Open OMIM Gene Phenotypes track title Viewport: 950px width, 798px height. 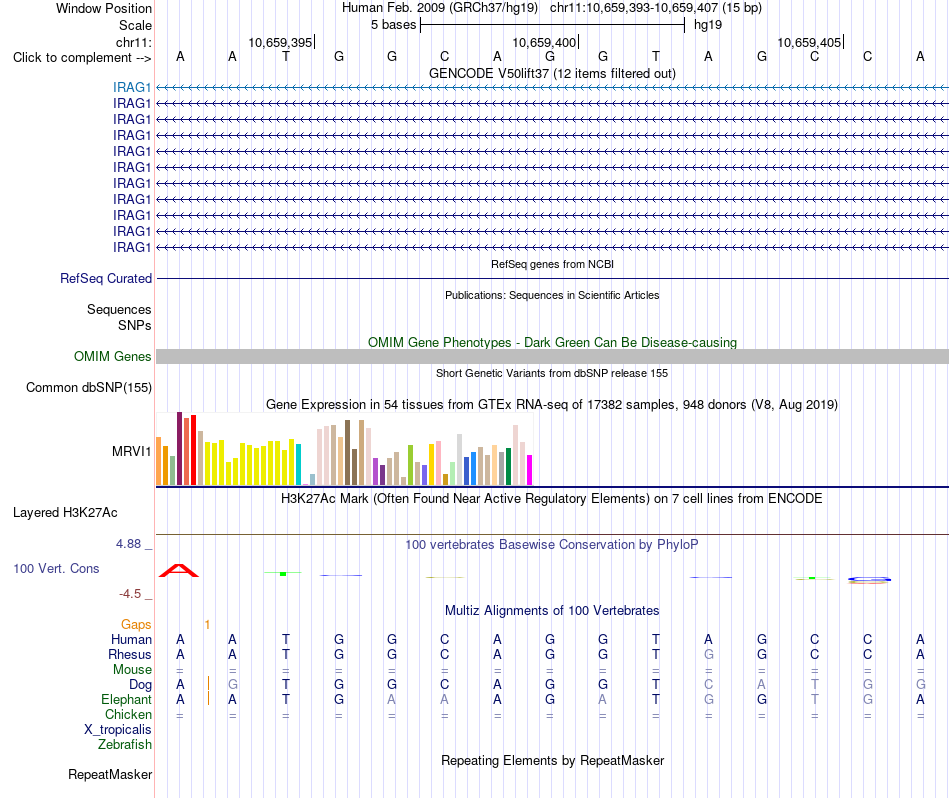(552, 342)
